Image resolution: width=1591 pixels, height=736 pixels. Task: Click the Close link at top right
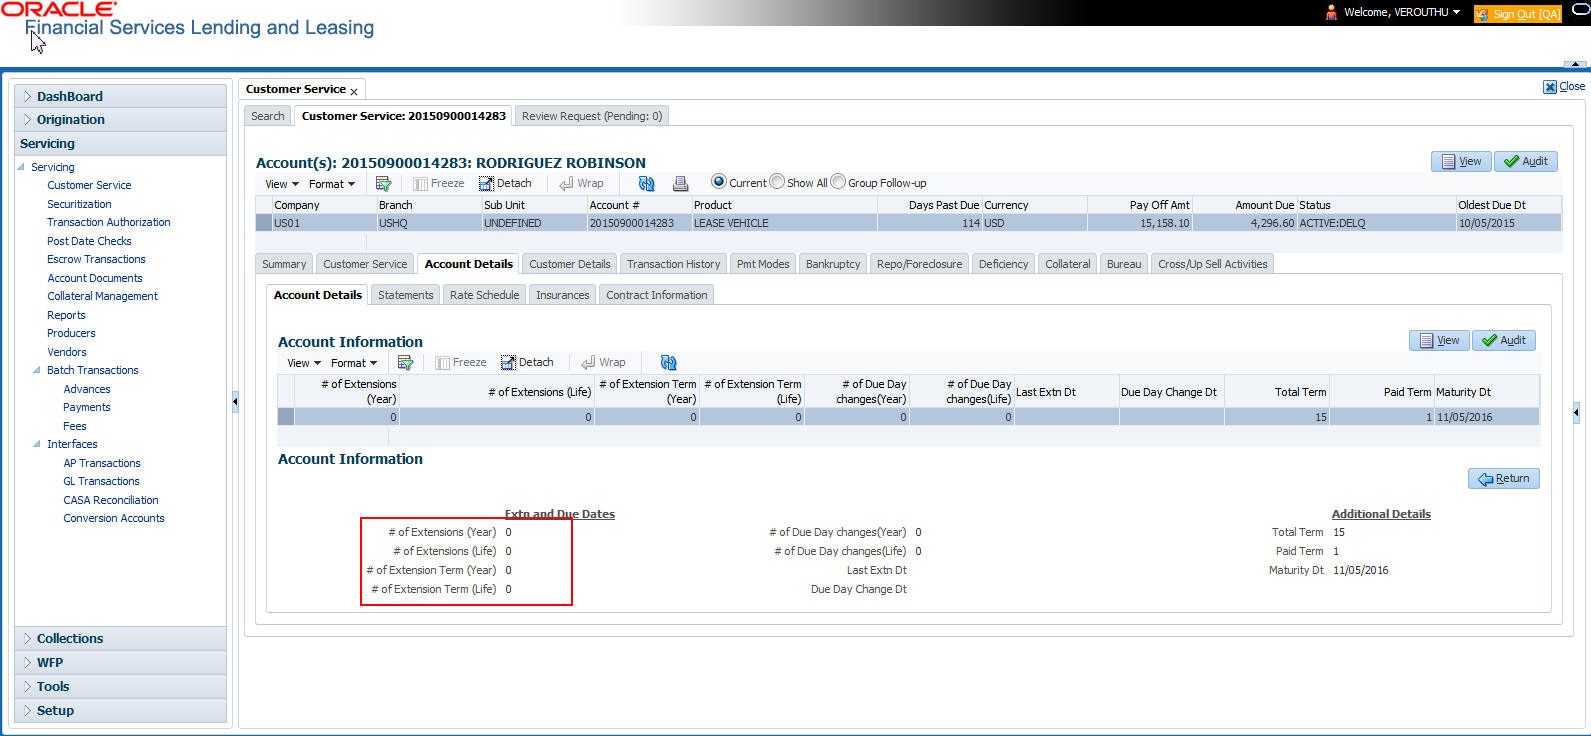1564,87
